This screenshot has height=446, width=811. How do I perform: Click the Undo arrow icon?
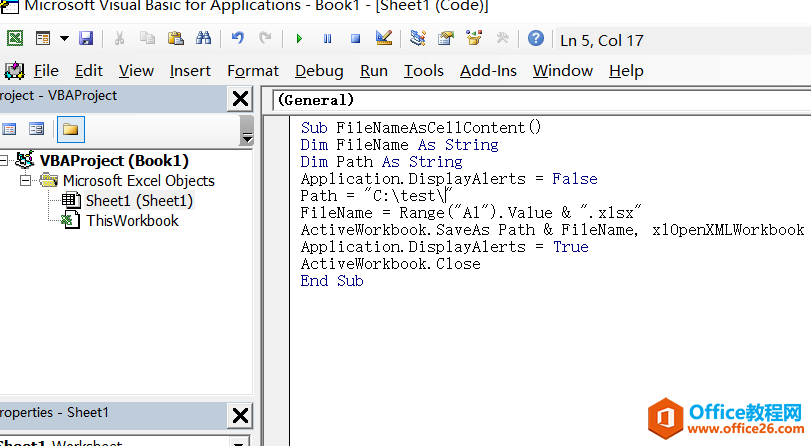click(238, 39)
